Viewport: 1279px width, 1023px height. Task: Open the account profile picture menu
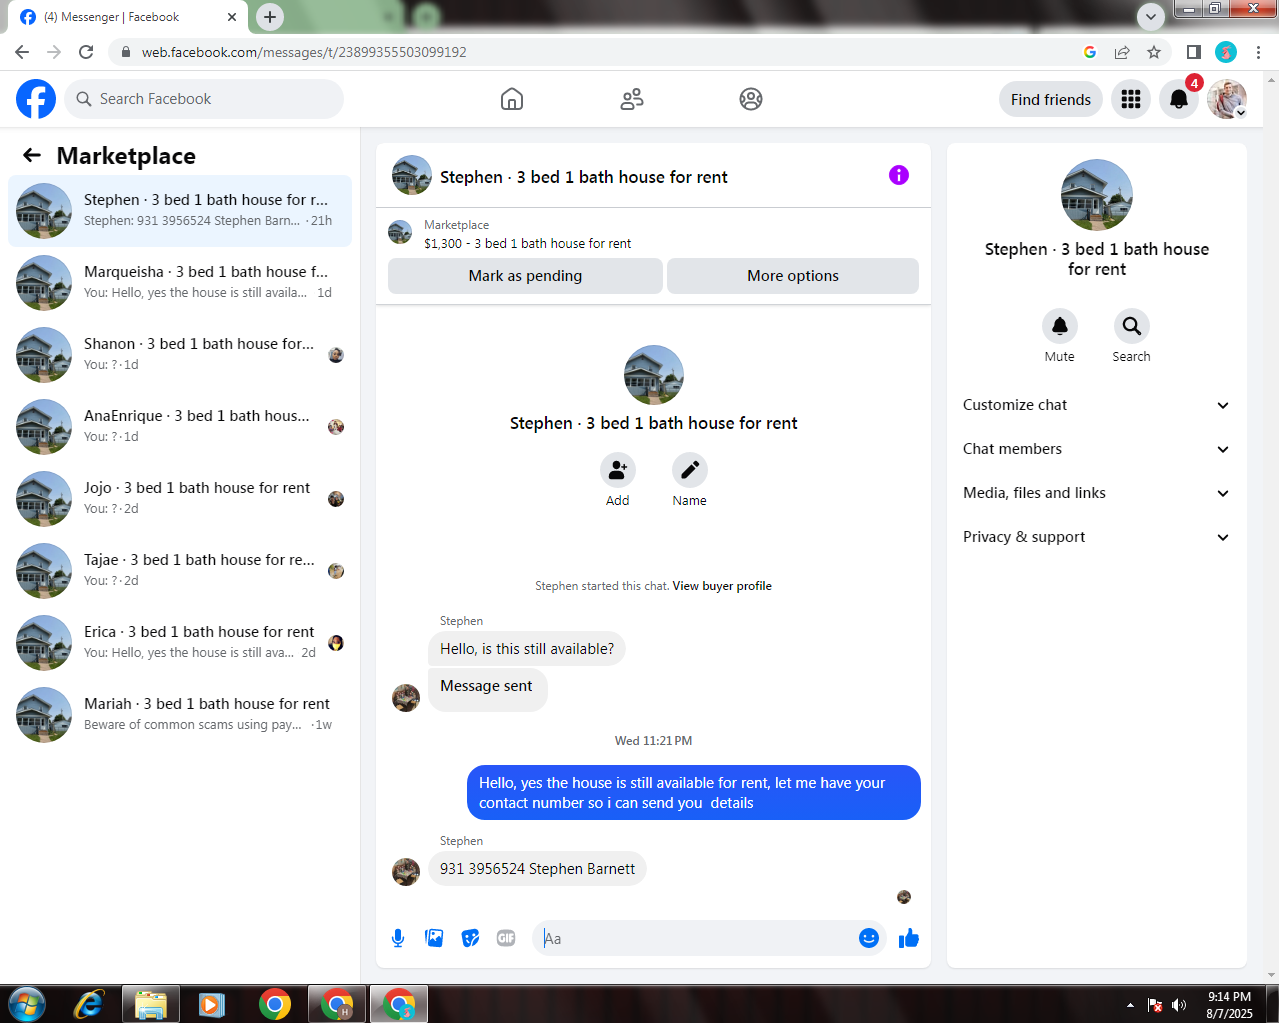[1227, 99]
